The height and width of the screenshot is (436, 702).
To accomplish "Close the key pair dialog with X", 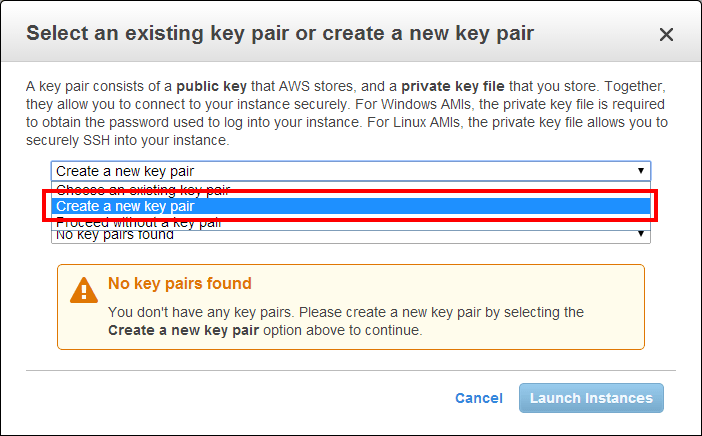I will (667, 34).
